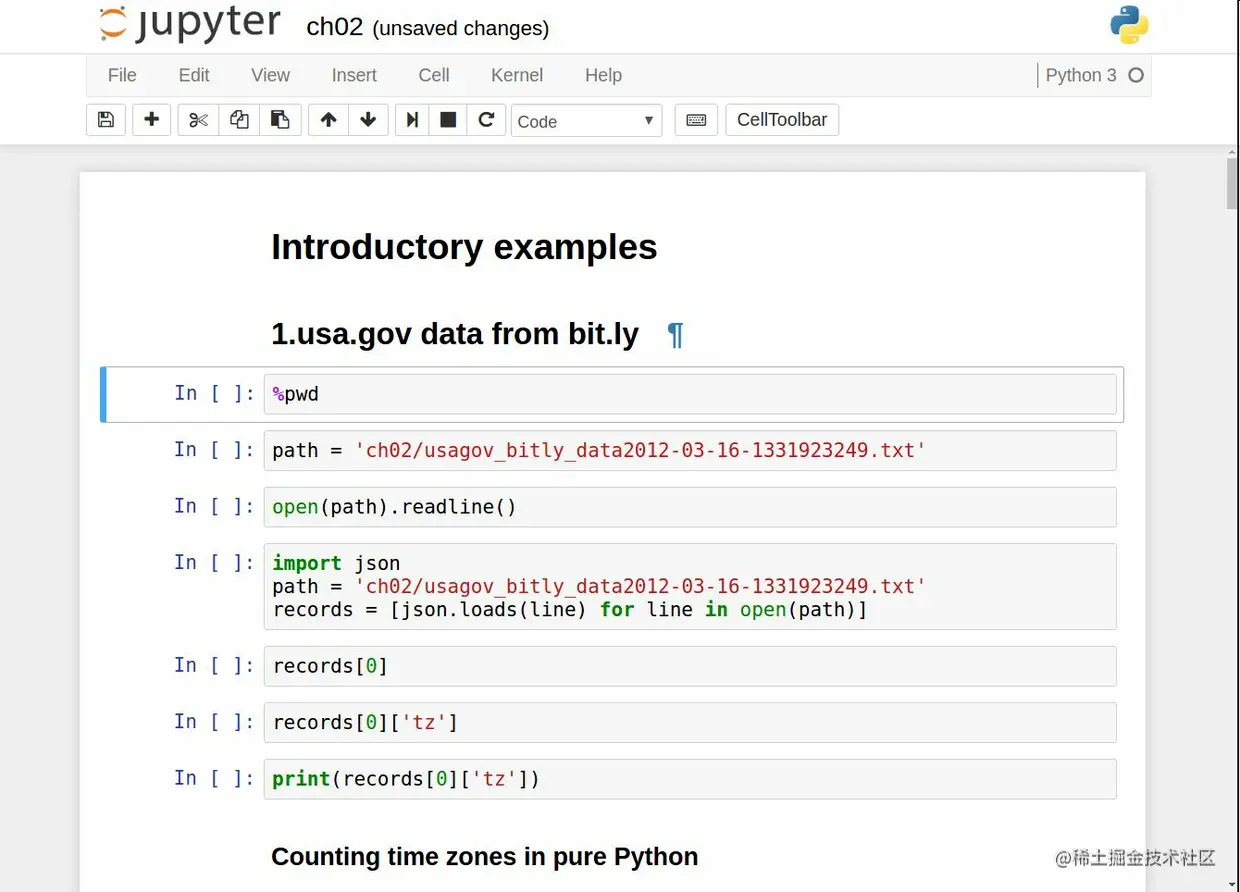Open the cell type Code dropdown
1240x892 pixels.
[586, 121]
